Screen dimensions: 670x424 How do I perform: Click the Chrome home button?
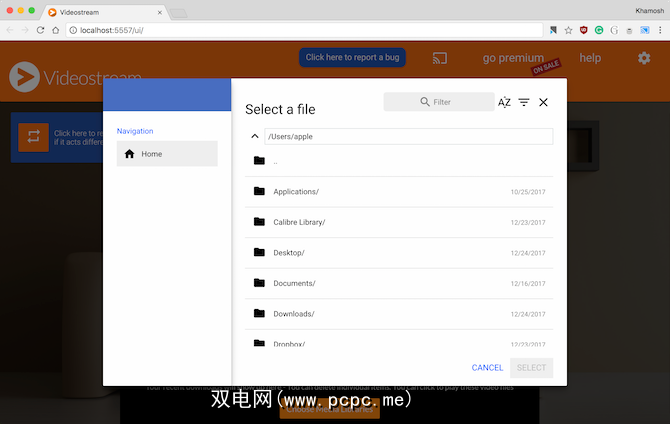coord(56,30)
